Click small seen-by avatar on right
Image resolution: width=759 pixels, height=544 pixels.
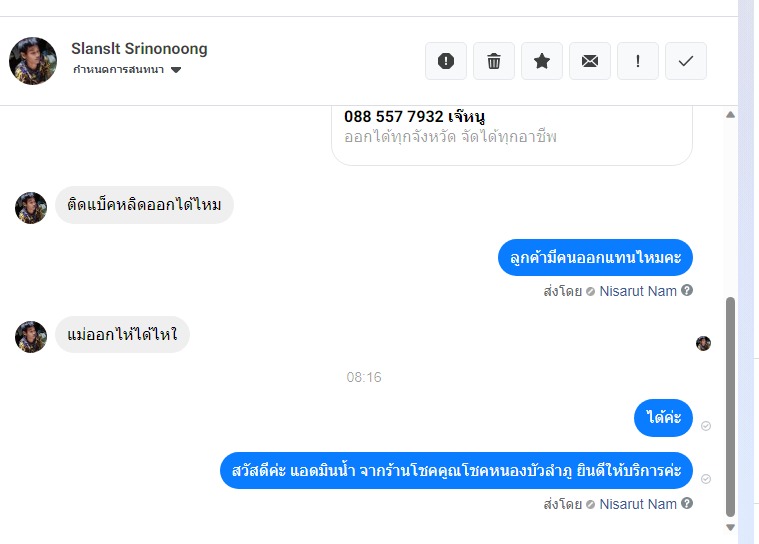click(703, 343)
